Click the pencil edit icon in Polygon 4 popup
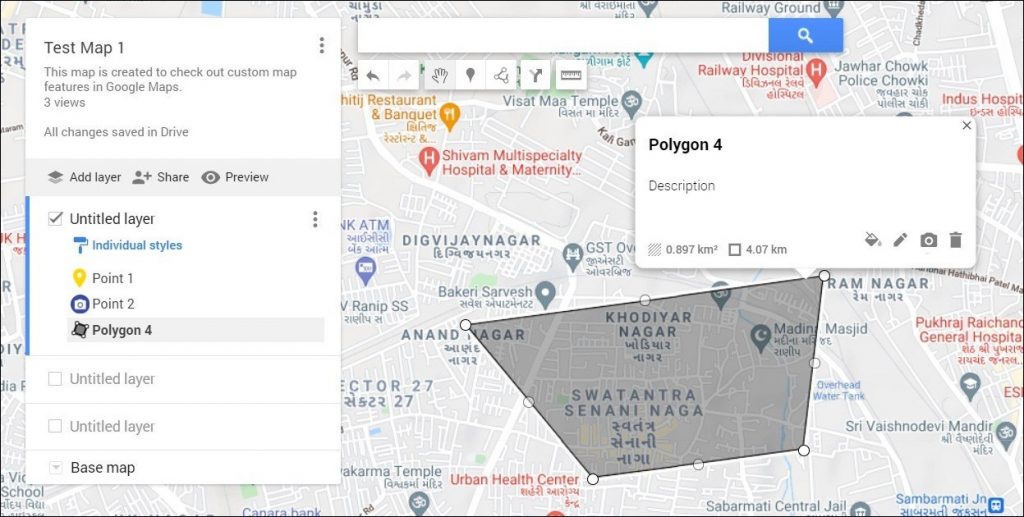The height and width of the screenshot is (517, 1024). [x=900, y=240]
